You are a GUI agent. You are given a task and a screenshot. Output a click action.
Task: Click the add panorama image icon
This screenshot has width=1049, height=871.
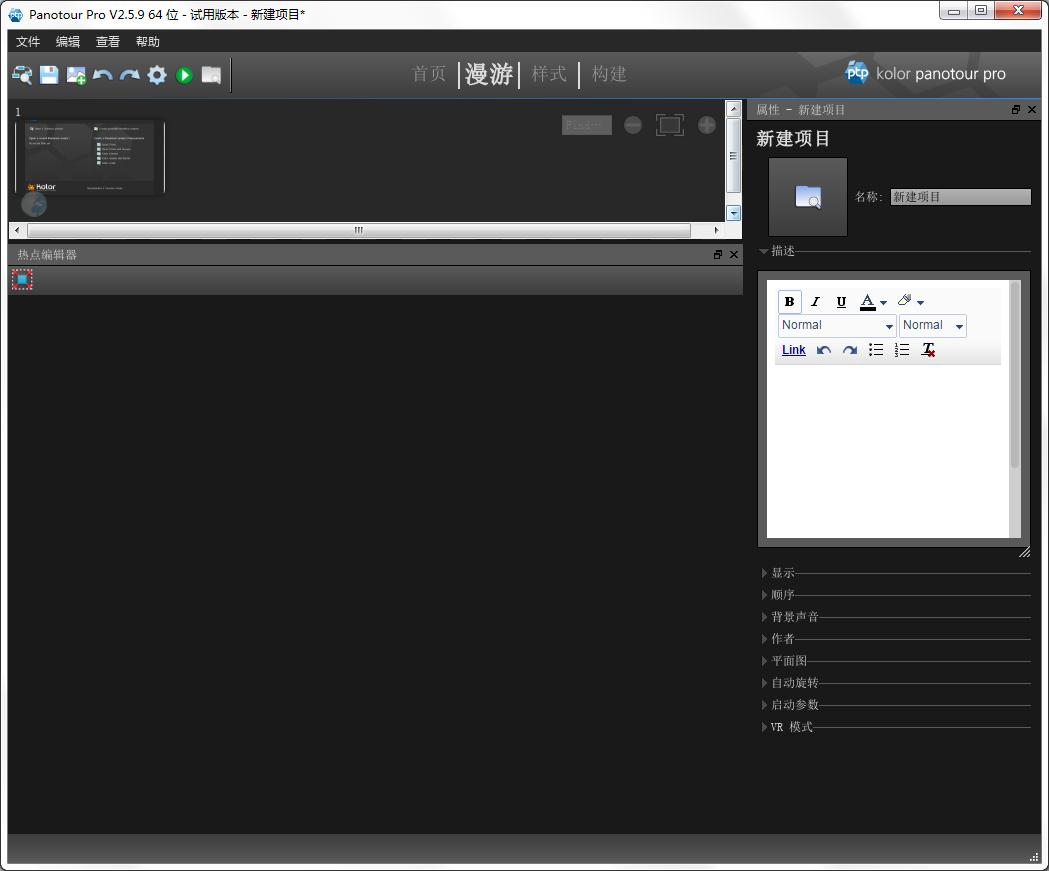coord(76,75)
